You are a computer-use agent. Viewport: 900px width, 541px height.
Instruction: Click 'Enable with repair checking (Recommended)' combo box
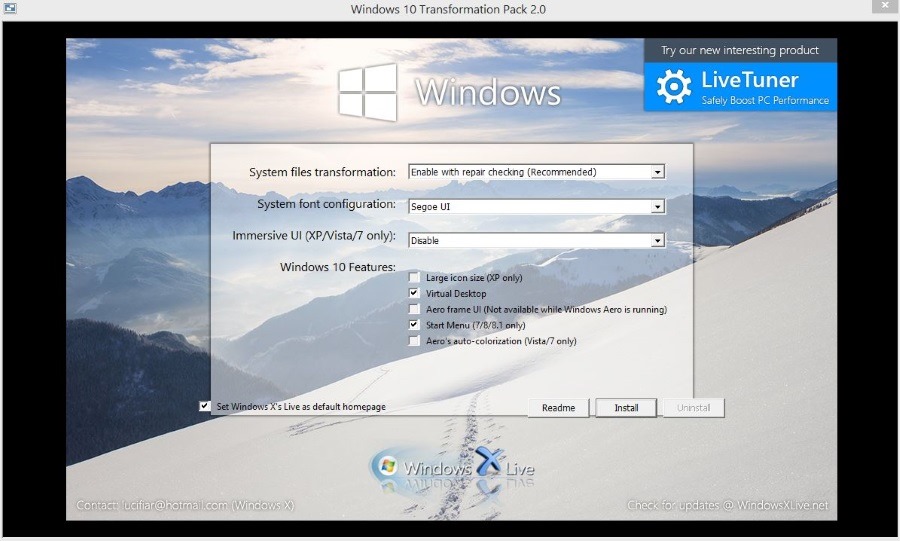point(537,172)
